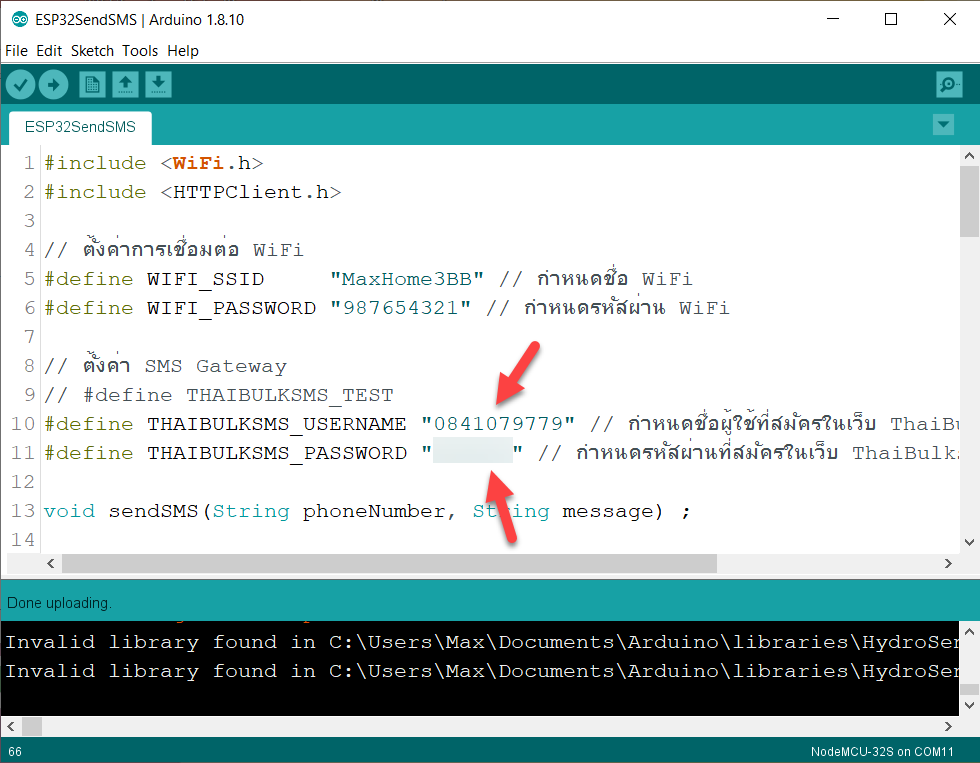Viewport: 980px width, 763px height.
Task: Click the editor scroll up arrow
Action: pyautogui.click(x=969, y=156)
